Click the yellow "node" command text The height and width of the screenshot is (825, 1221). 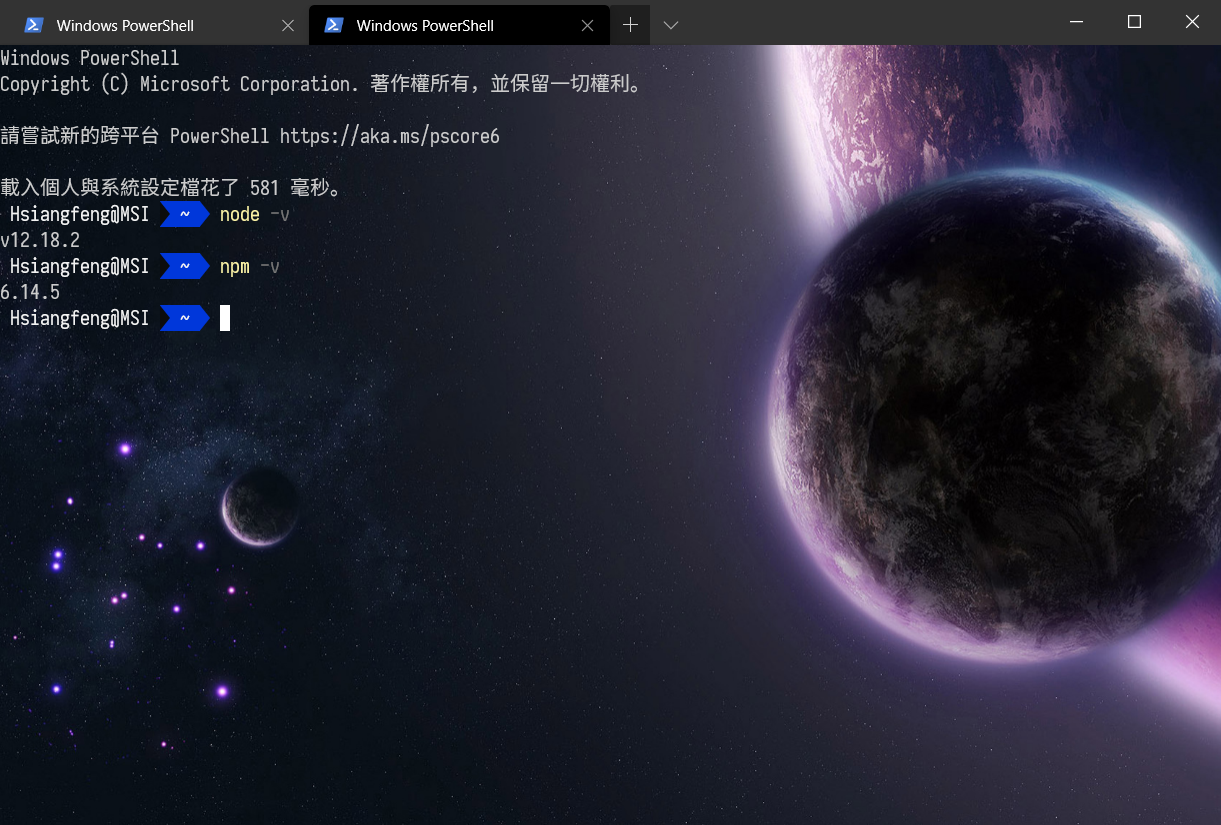click(240, 215)
